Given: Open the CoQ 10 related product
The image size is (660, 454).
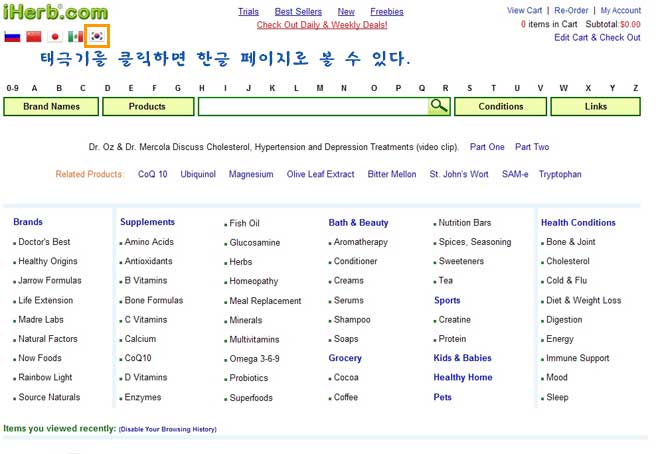Looking at the screenshot, I should coord(153,174).
